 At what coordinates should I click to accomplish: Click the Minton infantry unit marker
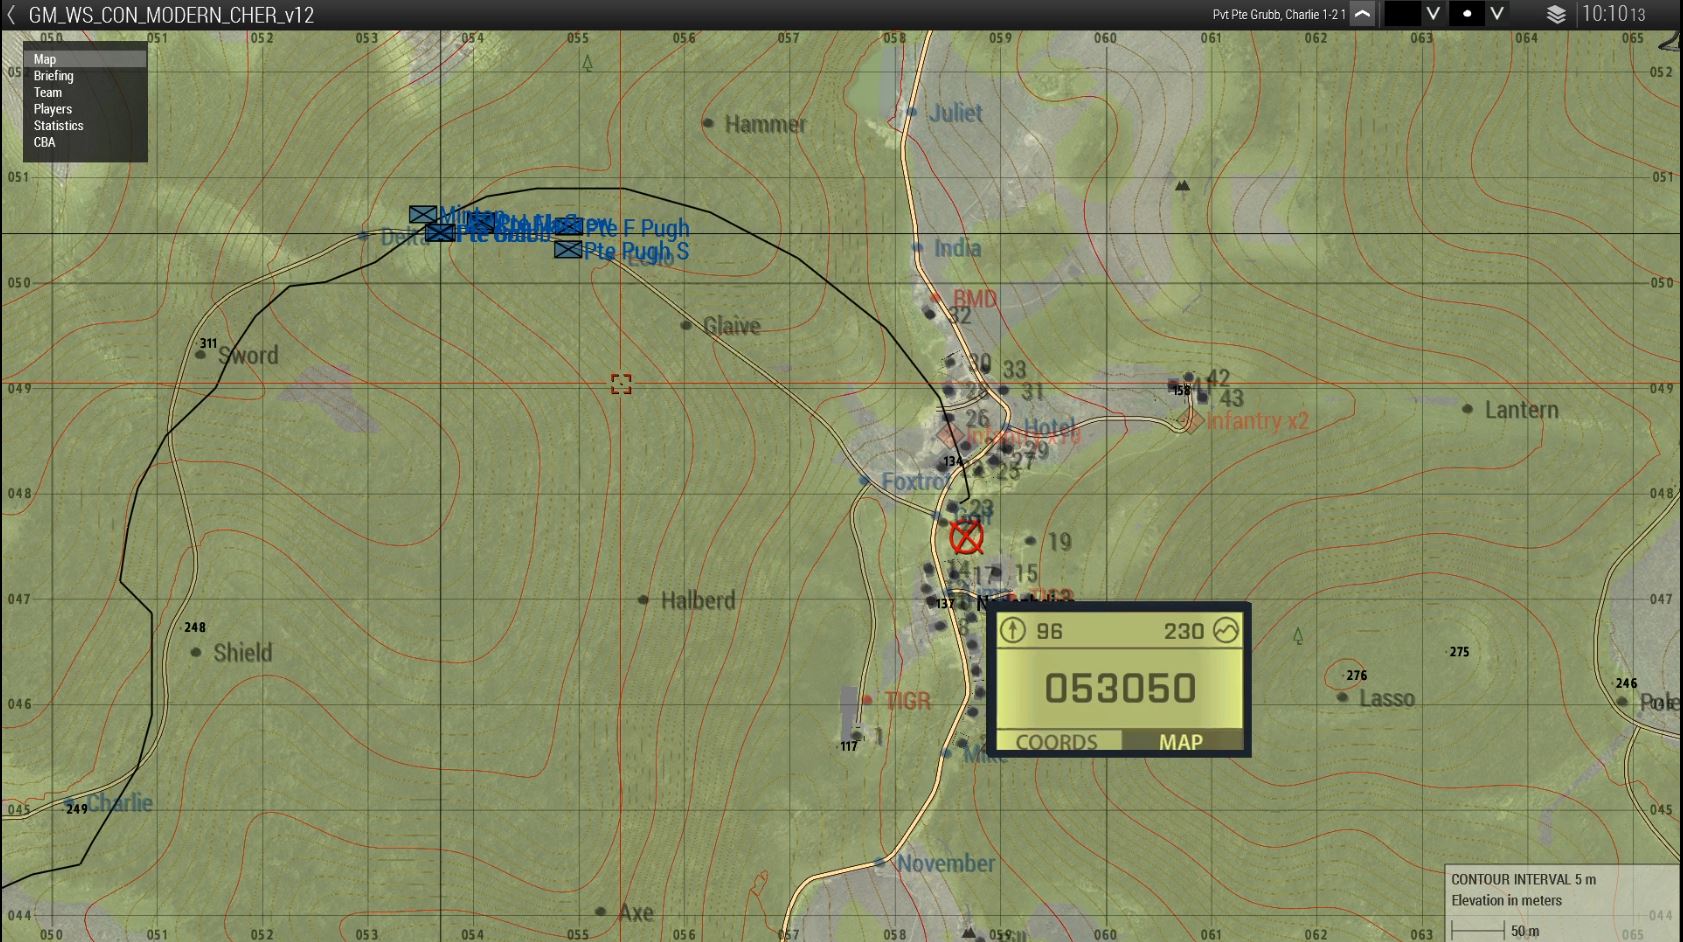coord(423,214)
